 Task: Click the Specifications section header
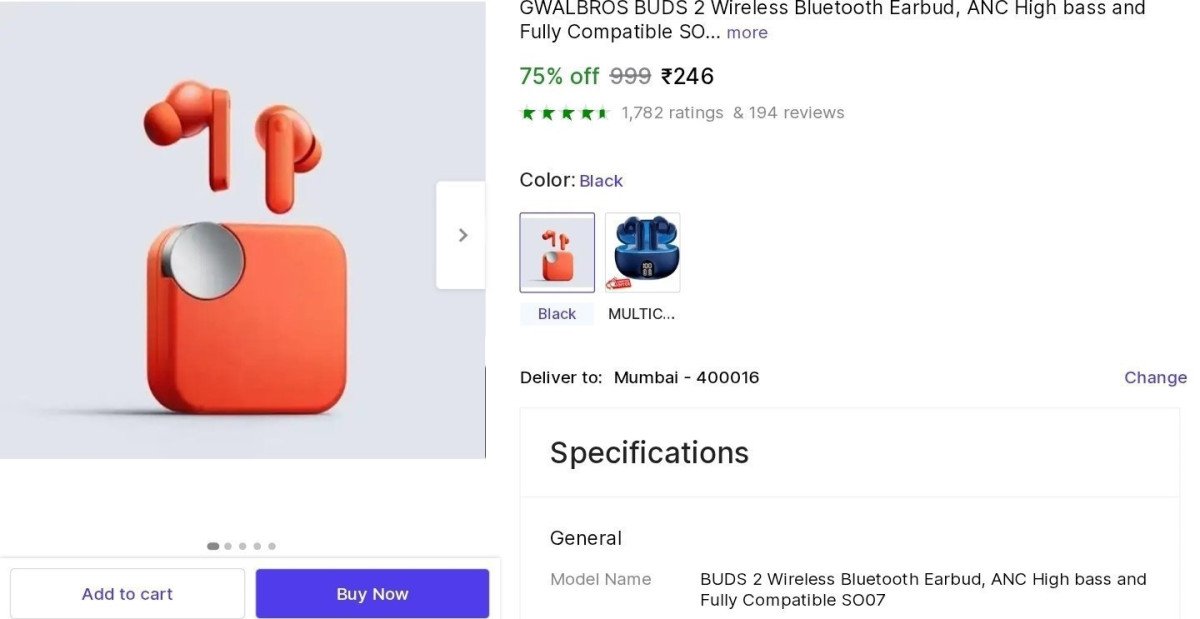[649, 453]
